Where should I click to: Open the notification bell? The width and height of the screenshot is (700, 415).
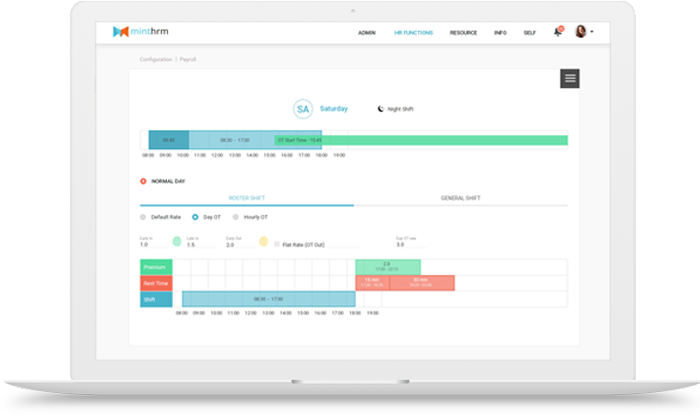(x=558, y=32)
